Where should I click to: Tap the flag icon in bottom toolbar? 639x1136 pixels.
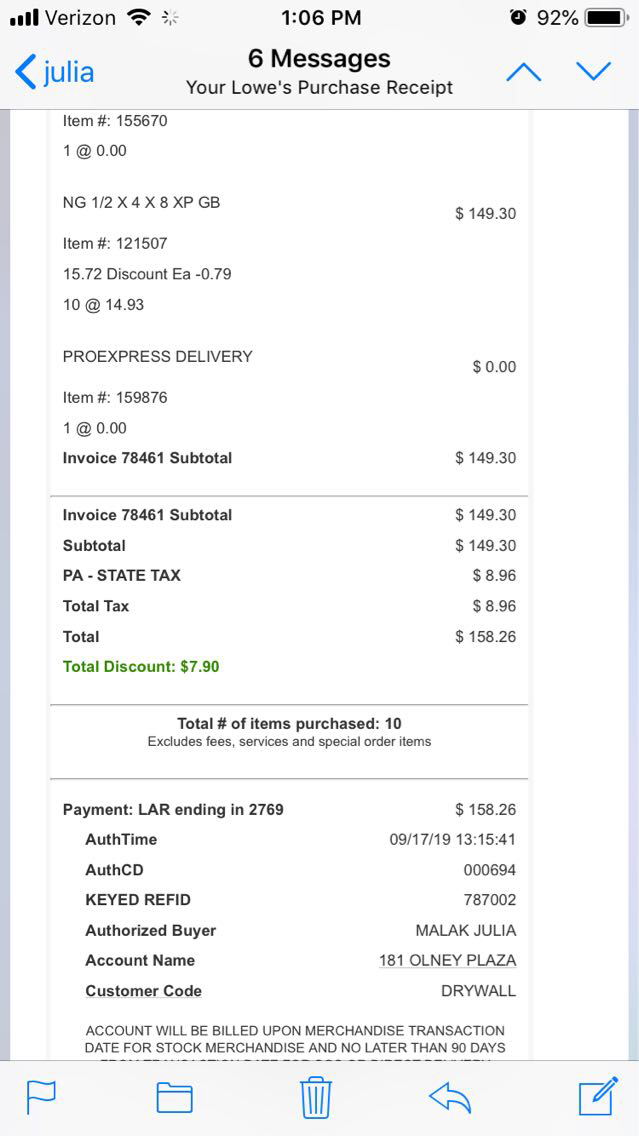41,1097
